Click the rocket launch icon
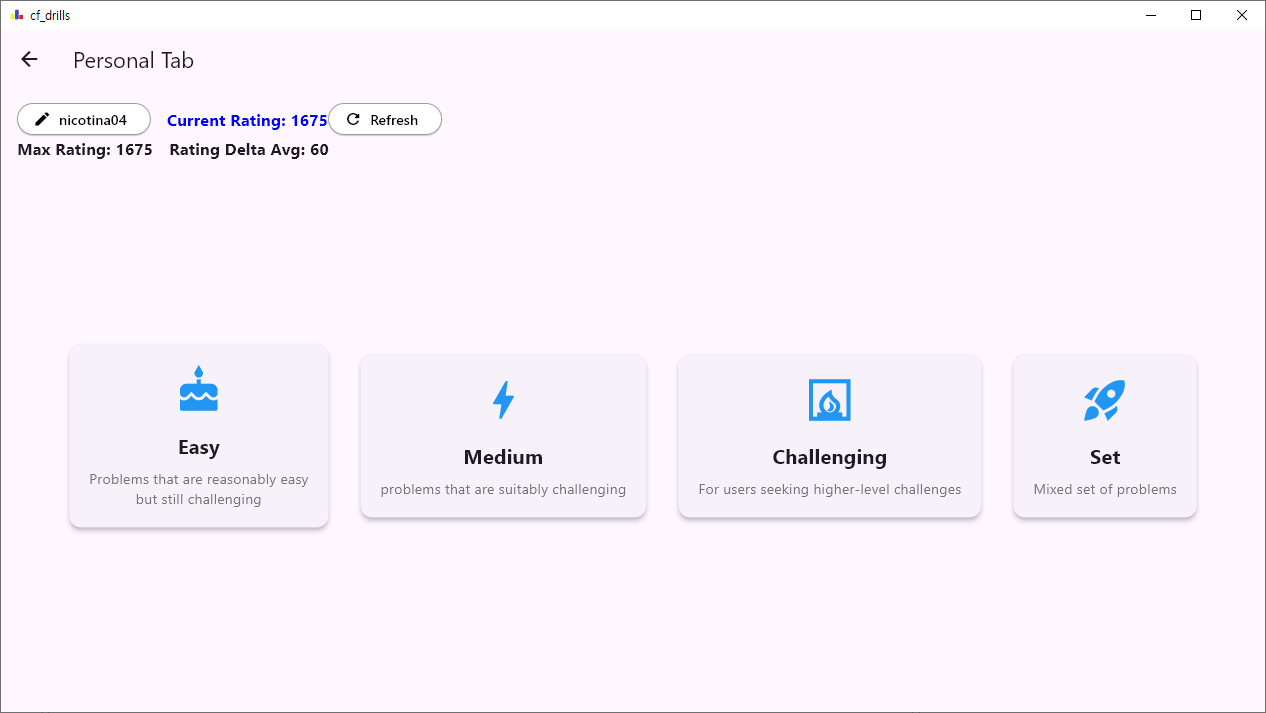The width and height of the screenshot is (1266, 713). (x=1104, y=400)
